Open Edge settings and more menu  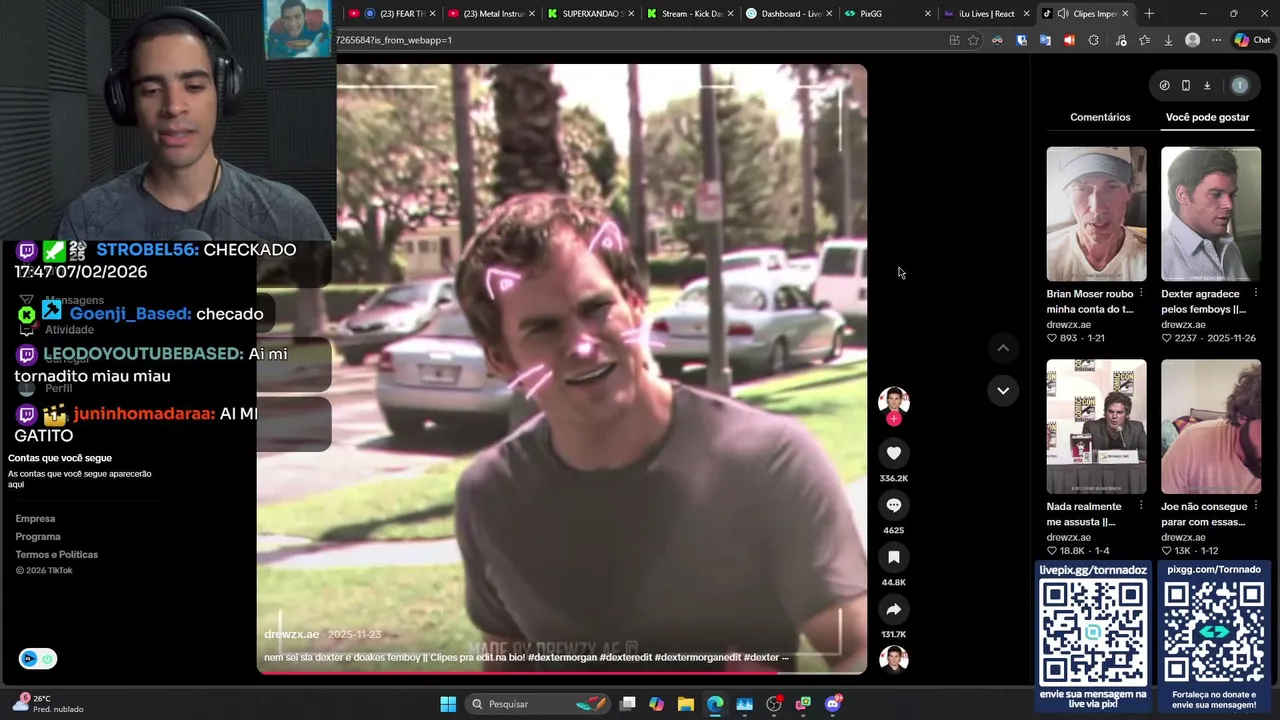click(x=1216, y=40)
